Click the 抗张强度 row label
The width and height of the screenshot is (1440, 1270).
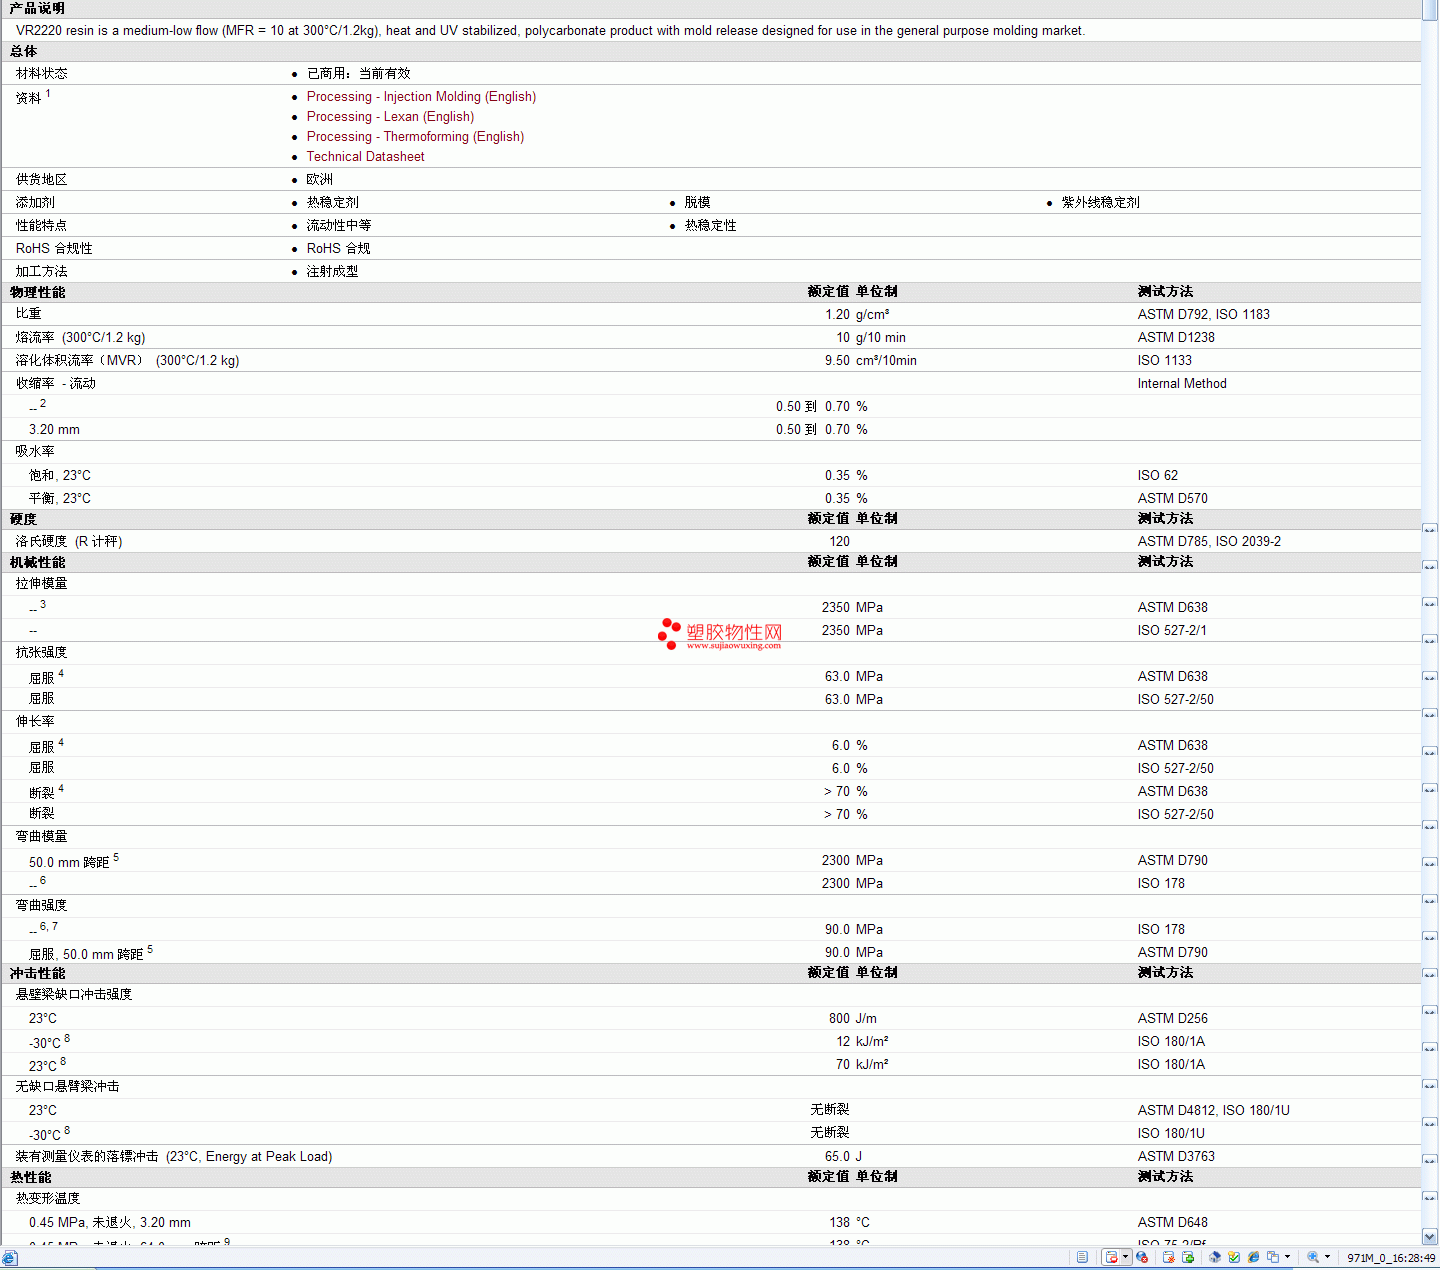click(x=41, y=653)
